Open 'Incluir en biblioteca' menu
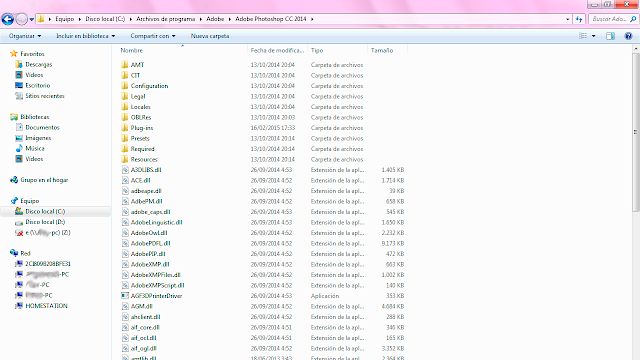Screen dimensions: 640x360 coord(86,36)
